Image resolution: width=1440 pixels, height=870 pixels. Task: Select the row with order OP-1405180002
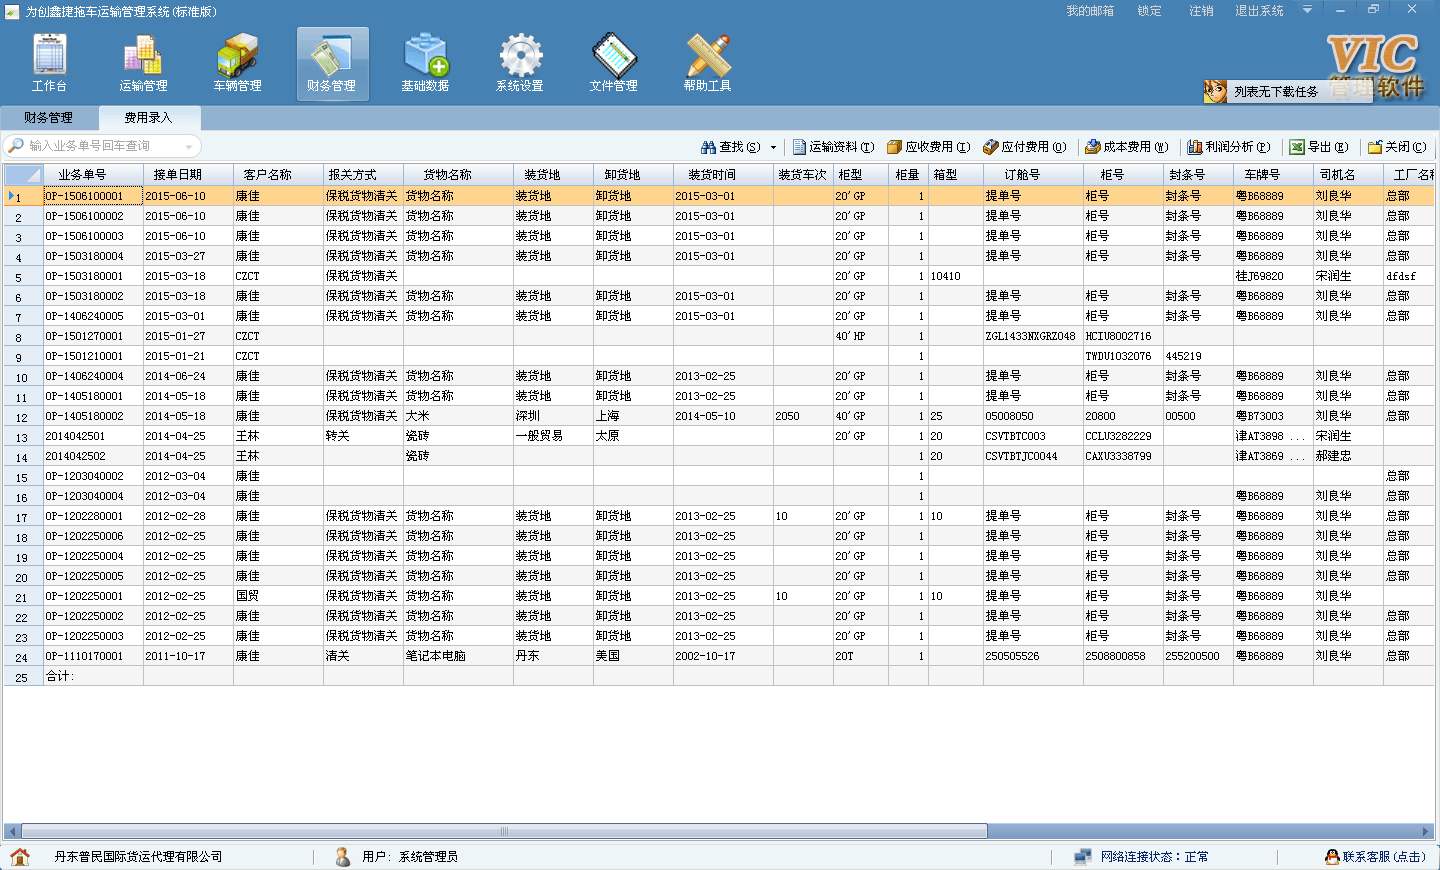(x=85, y=416)
